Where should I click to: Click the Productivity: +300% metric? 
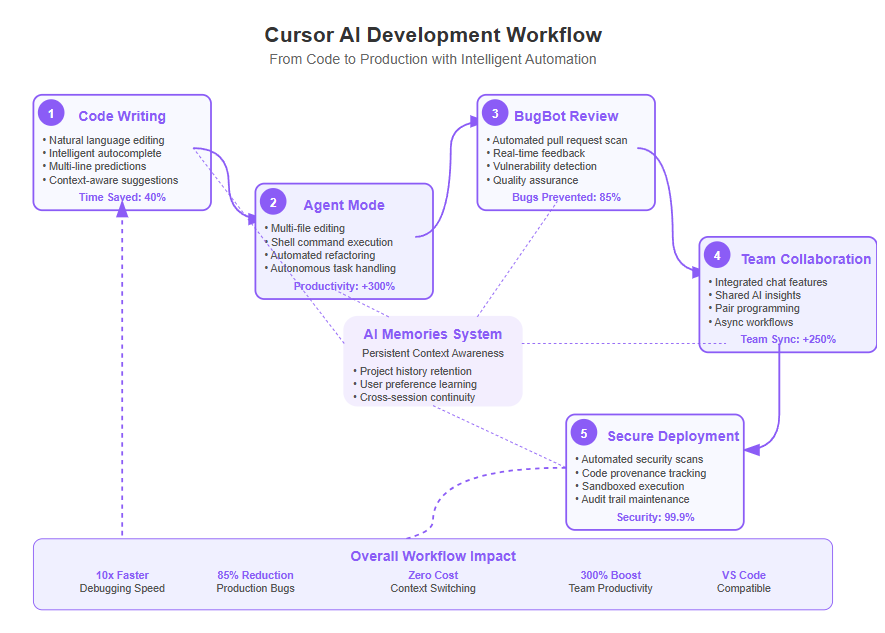(344, 286)
